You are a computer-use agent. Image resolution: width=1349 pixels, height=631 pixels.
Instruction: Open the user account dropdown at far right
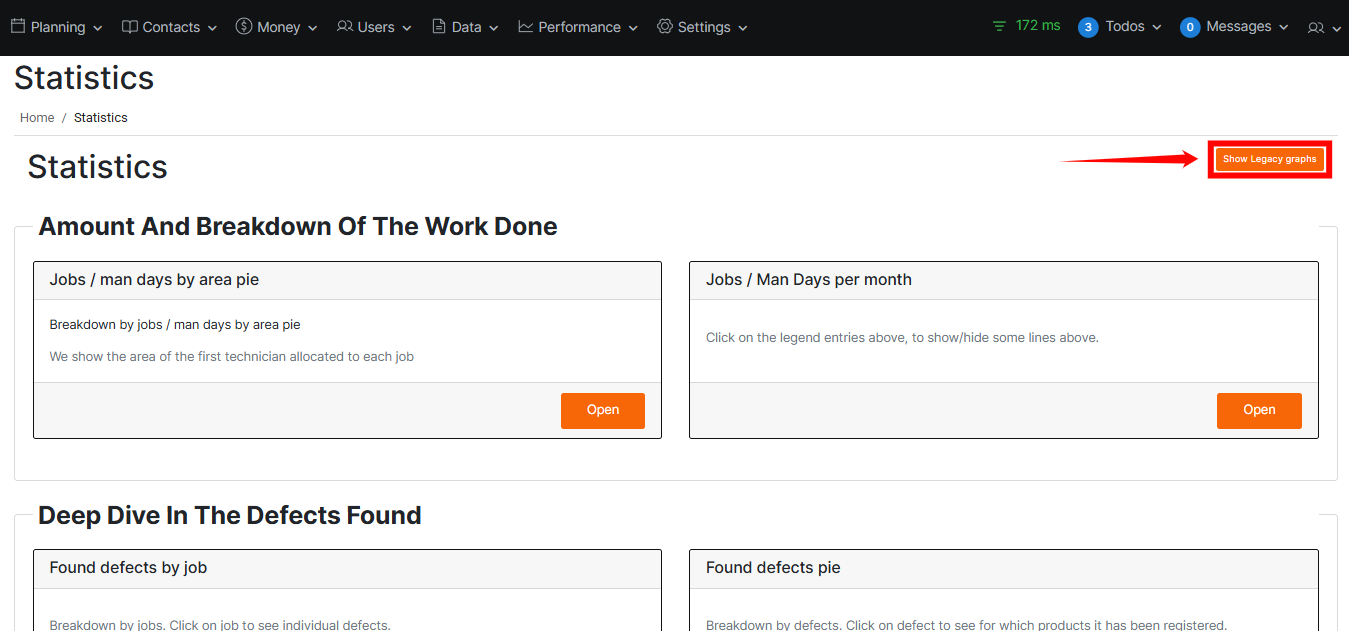[x=1324, y=28]
